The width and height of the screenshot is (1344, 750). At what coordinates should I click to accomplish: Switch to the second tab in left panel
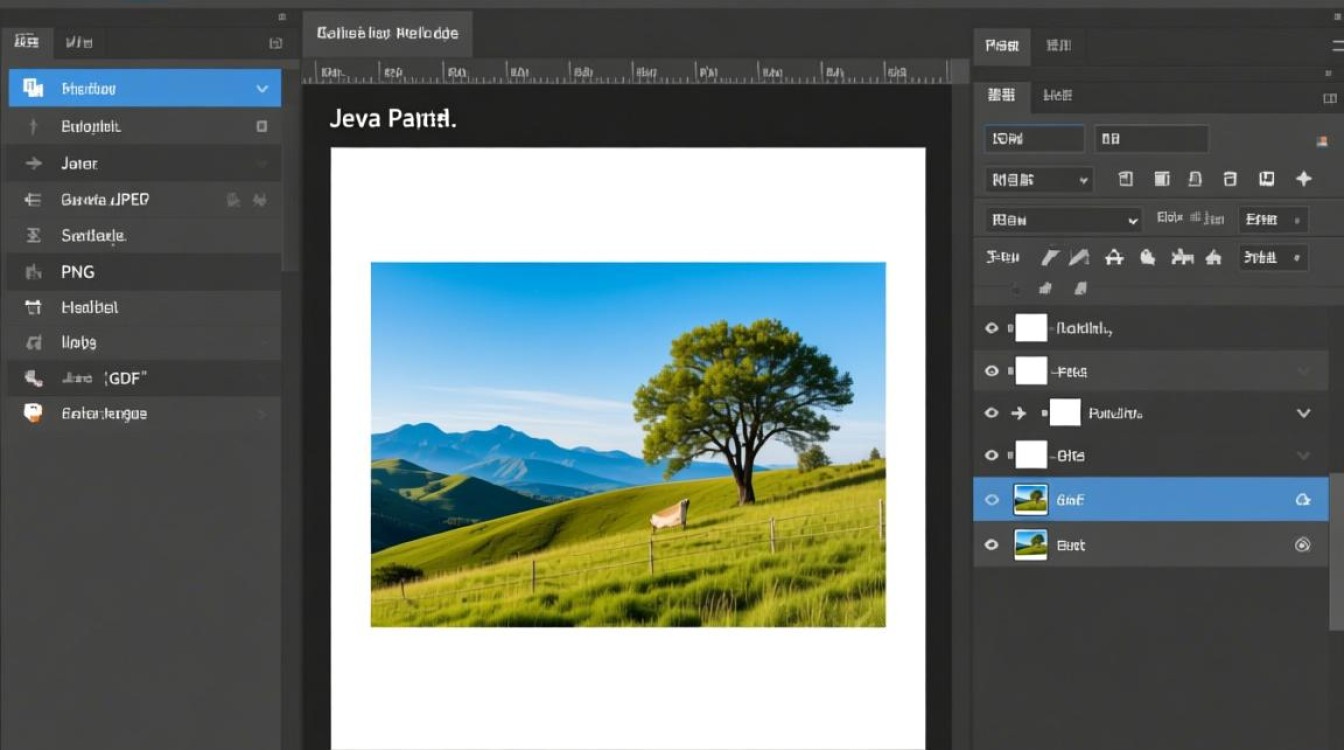click(78, 42)
